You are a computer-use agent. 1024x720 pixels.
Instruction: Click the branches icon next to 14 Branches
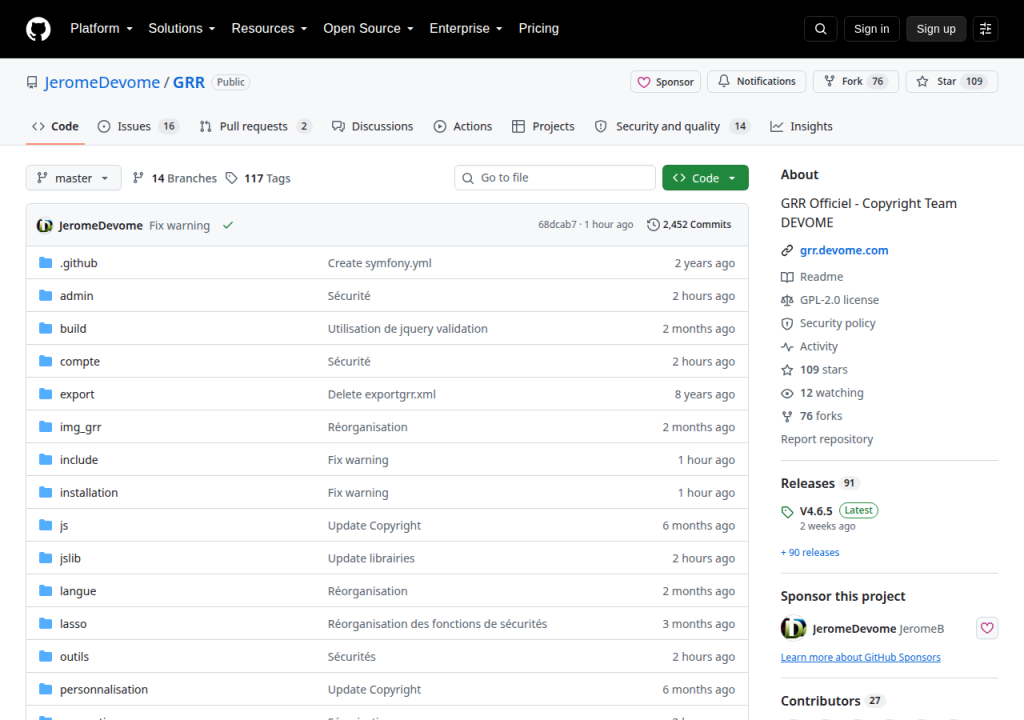[x=138, y=178]
